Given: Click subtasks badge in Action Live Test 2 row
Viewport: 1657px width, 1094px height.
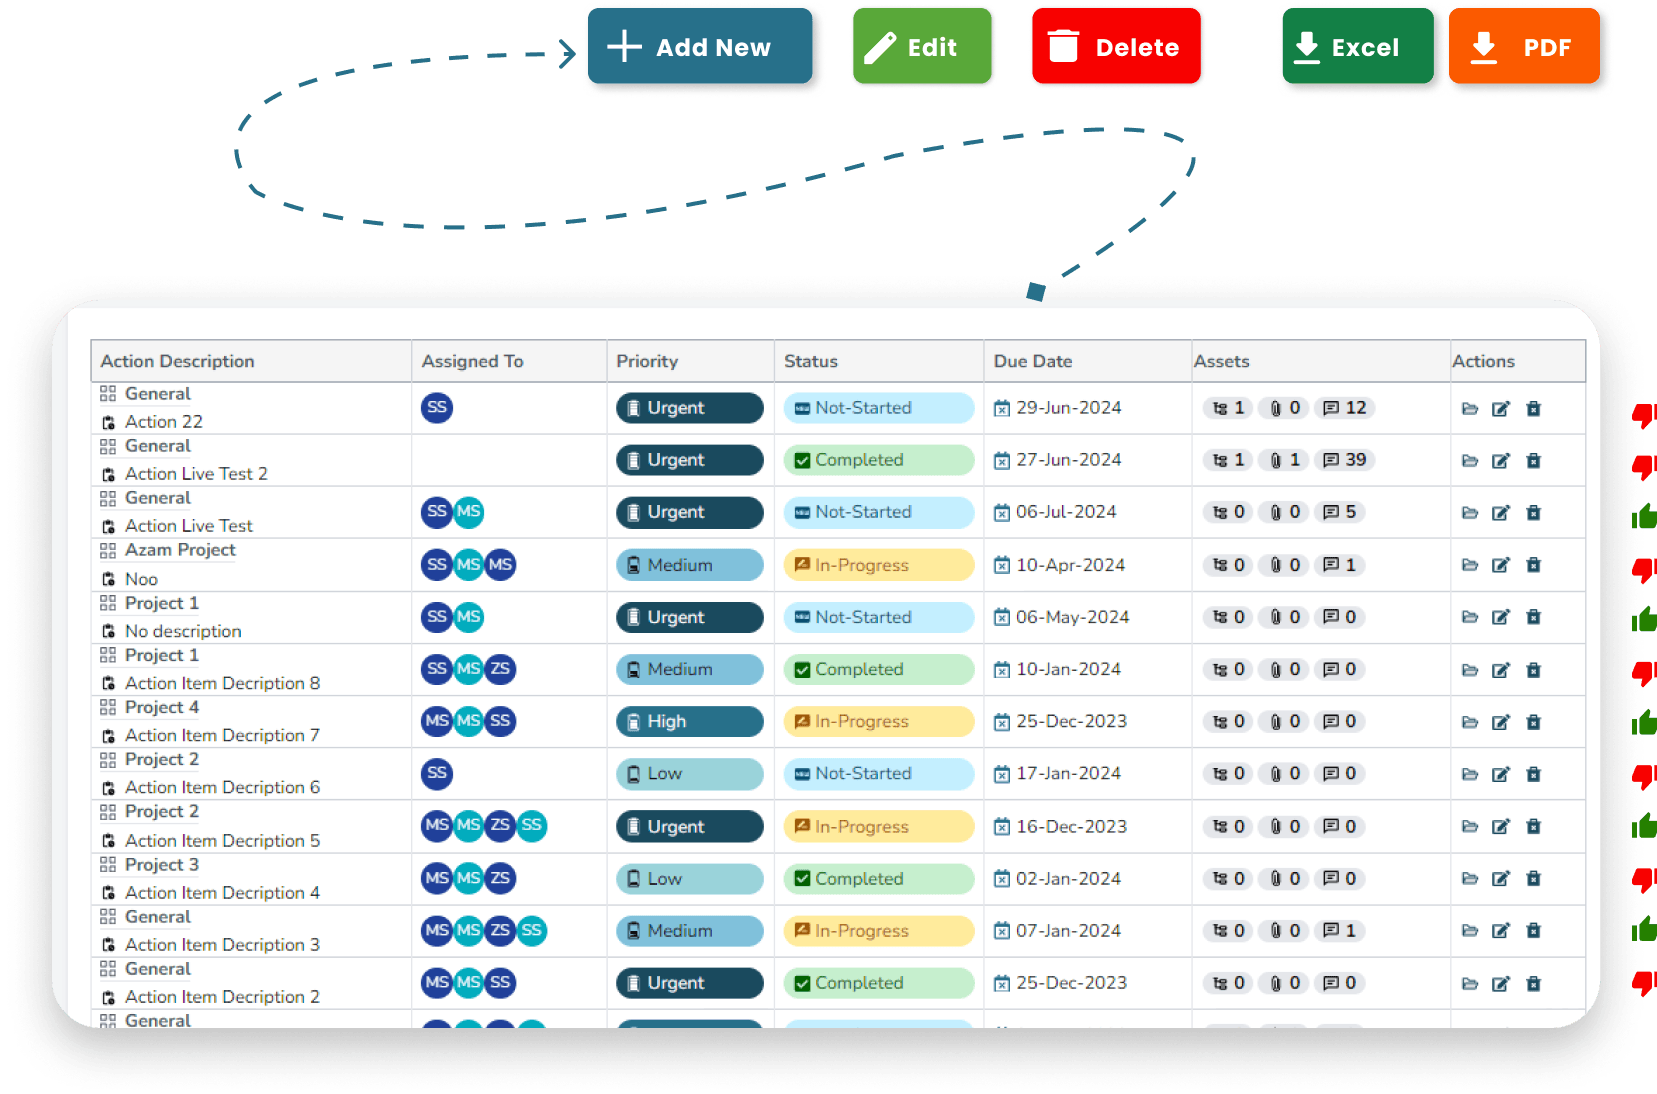Looking at the screenshot, I should point(1228,460).
